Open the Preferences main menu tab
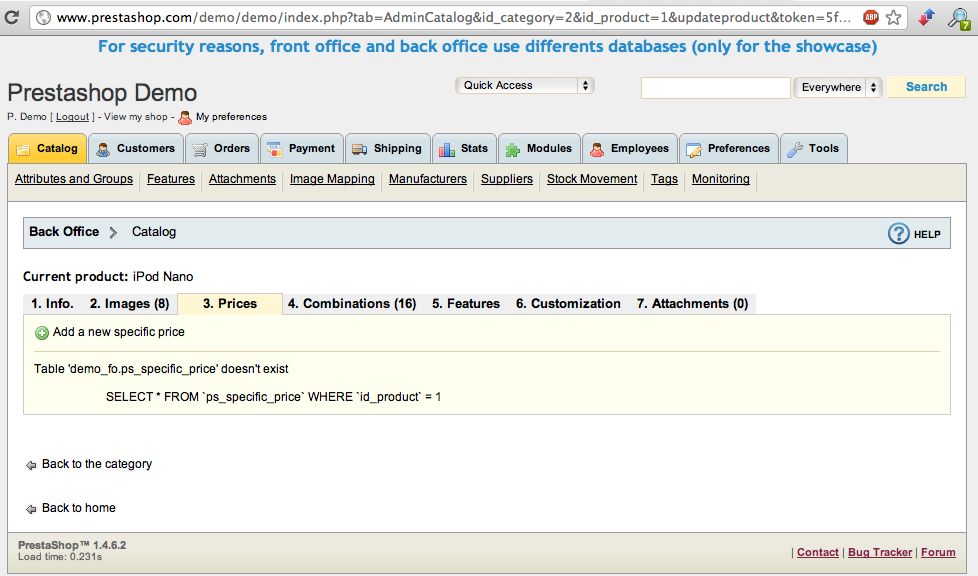Viewport: 978px width, 576px height. click(x=729, y=149)
